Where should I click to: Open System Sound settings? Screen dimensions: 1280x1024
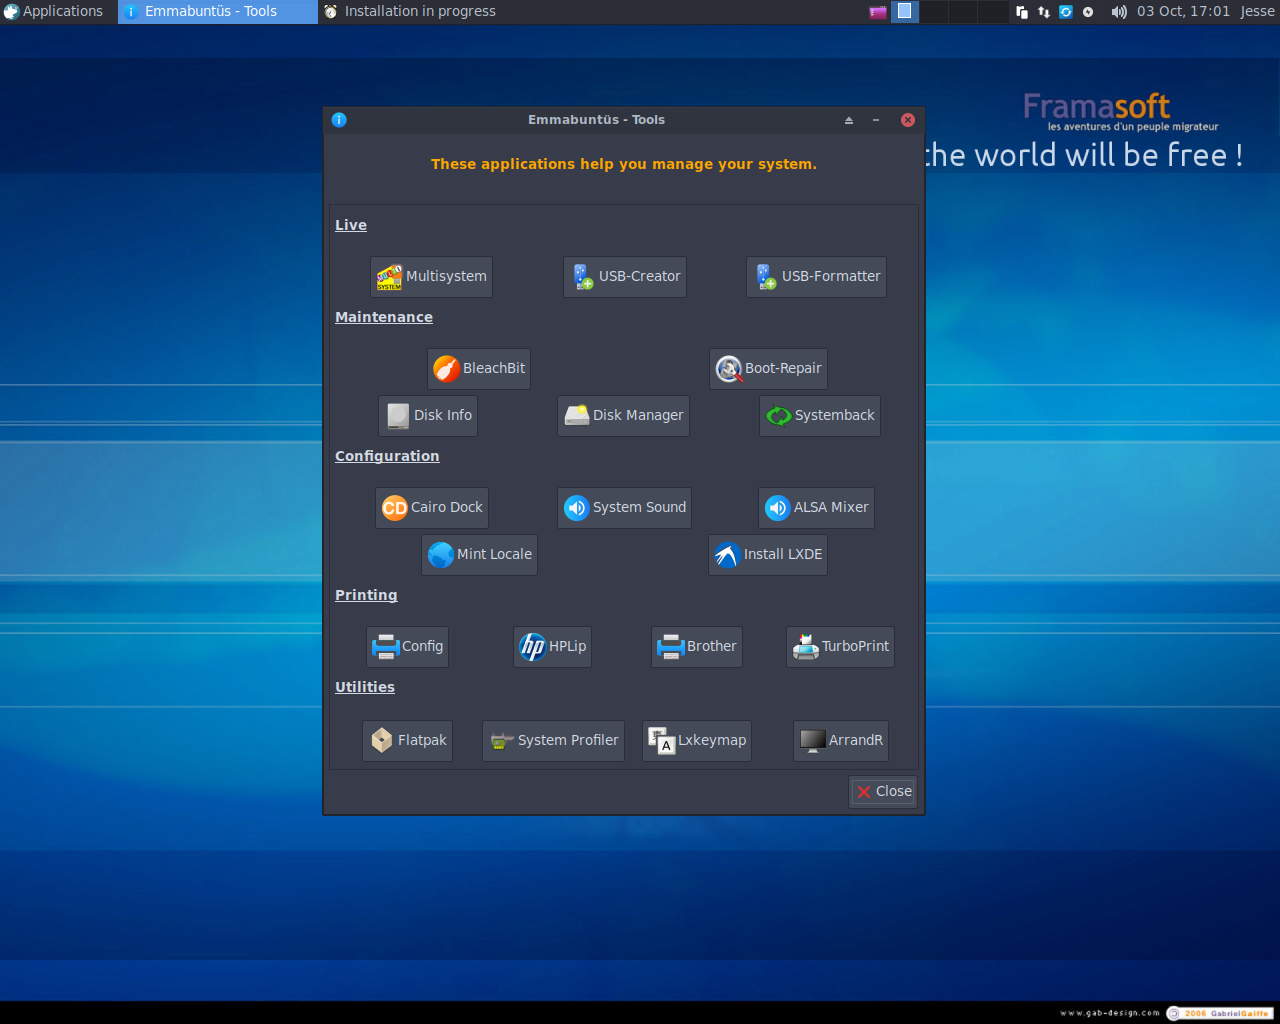tap(624, 508)
